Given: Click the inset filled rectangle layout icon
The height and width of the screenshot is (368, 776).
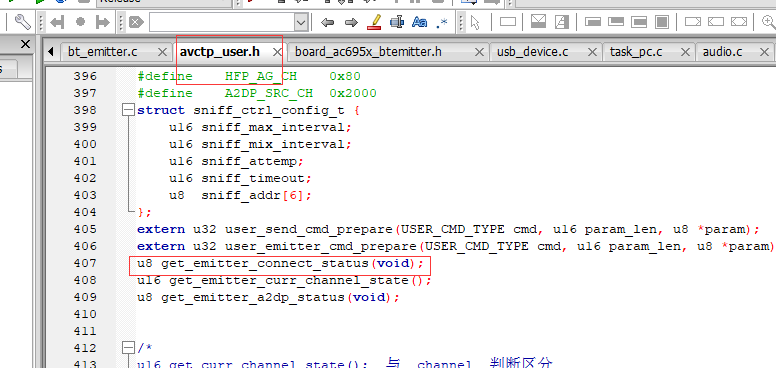Looking at the screenshot, I should point(639,22).
